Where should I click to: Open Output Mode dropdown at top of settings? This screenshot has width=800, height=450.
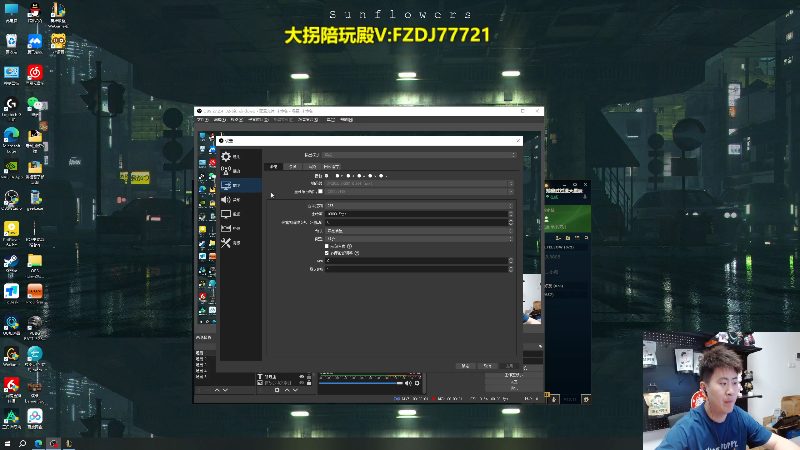pyautogui.click(x=419, y=155)
